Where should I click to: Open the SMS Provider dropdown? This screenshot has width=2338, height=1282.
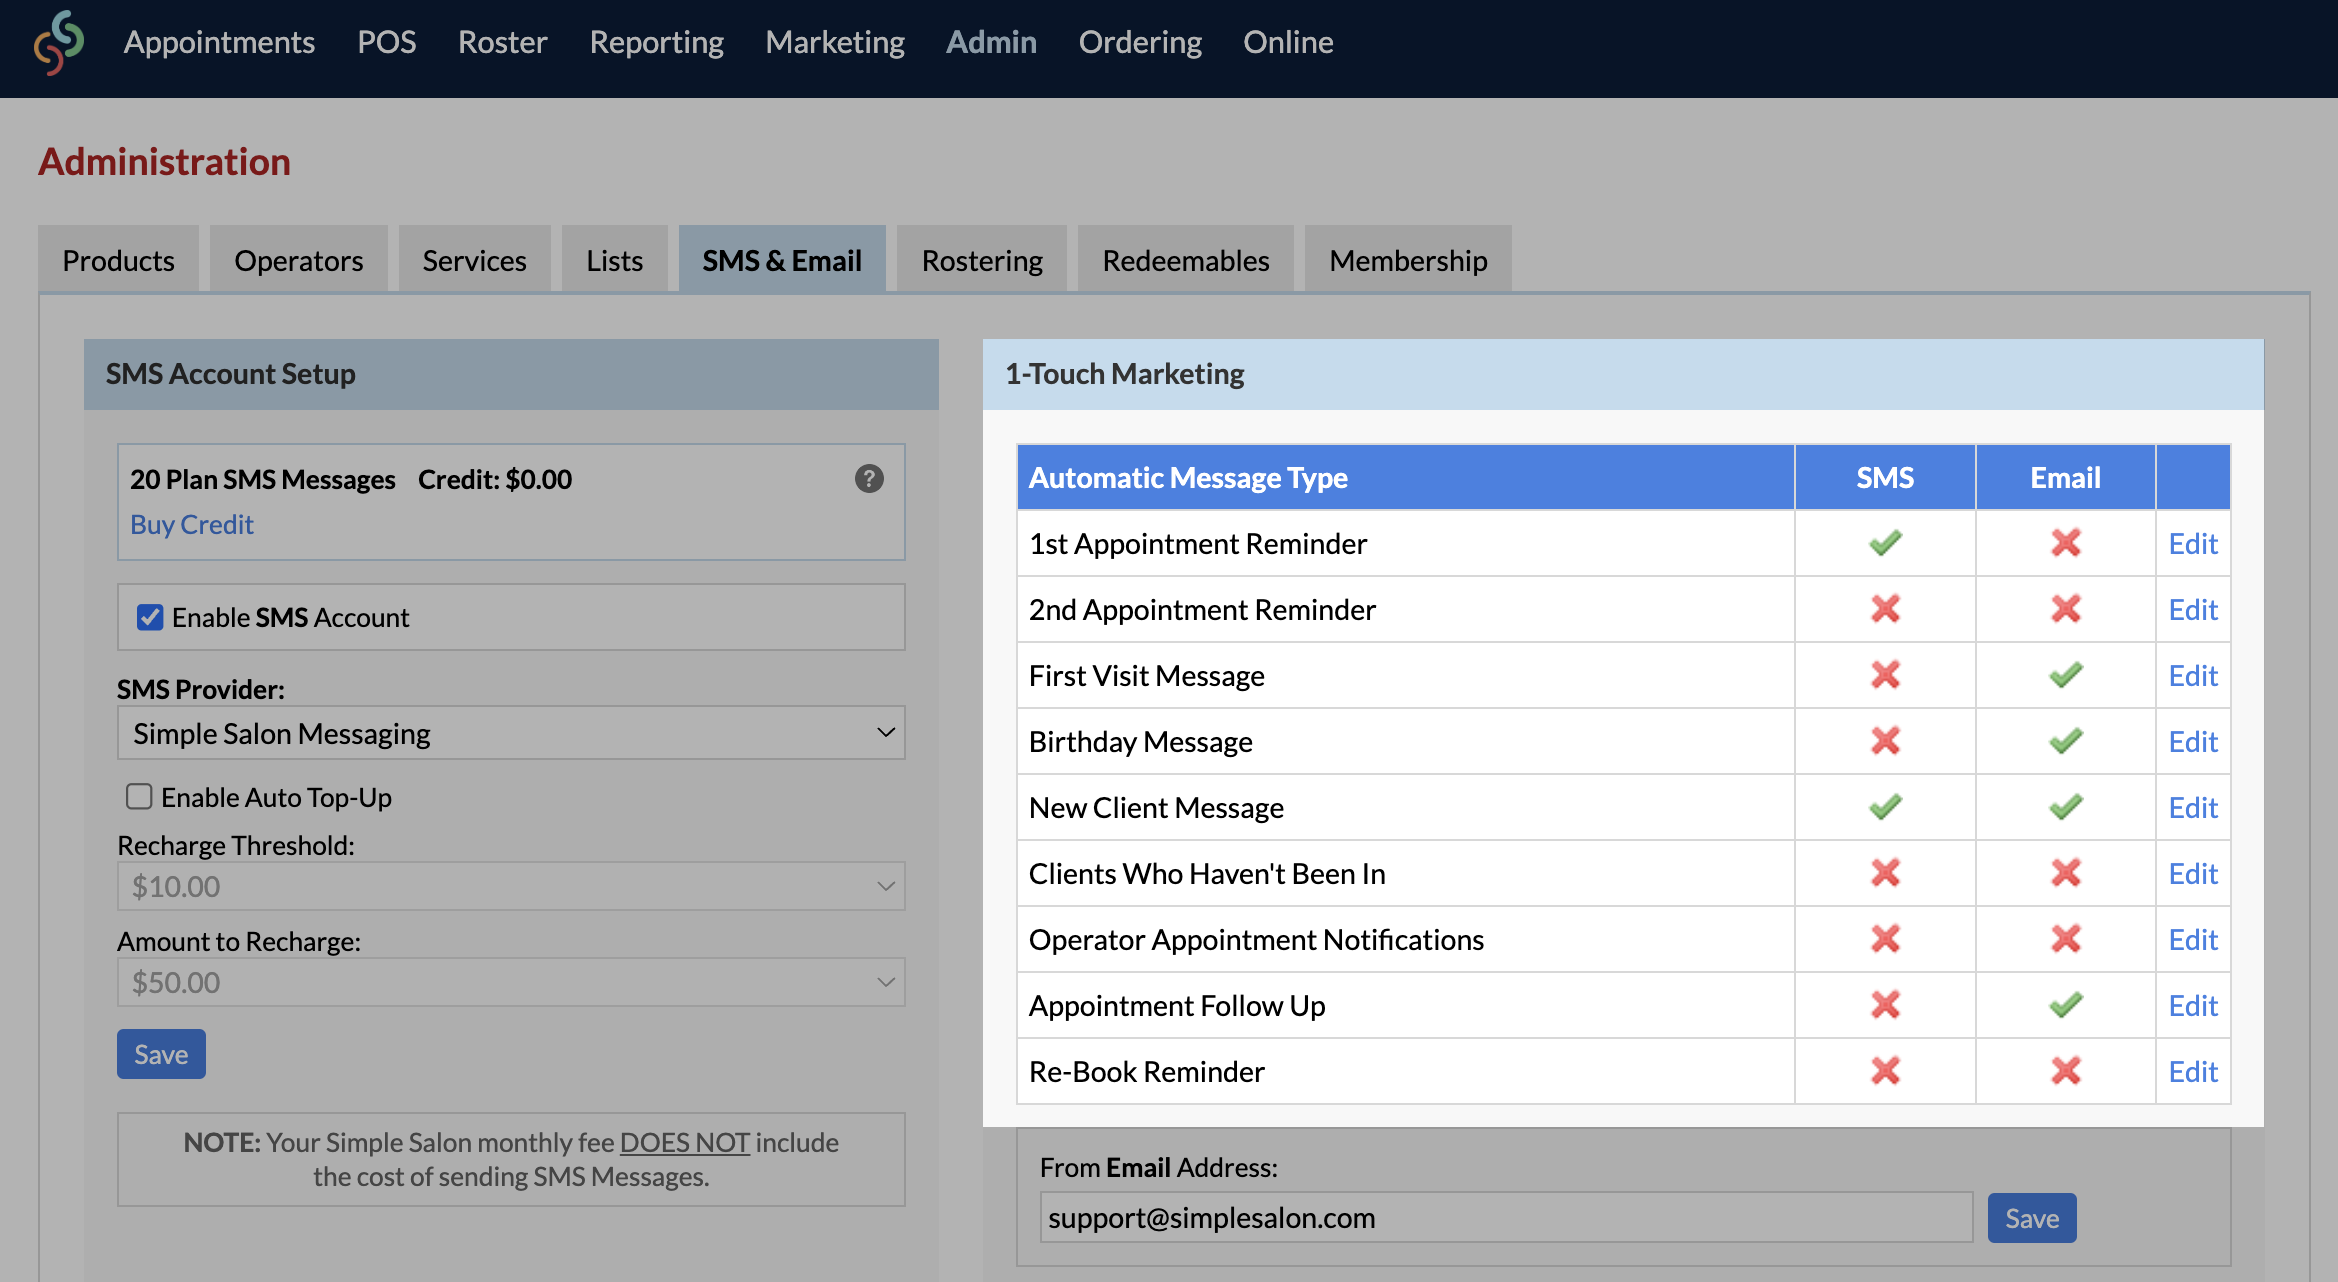(x=511, y=732)
